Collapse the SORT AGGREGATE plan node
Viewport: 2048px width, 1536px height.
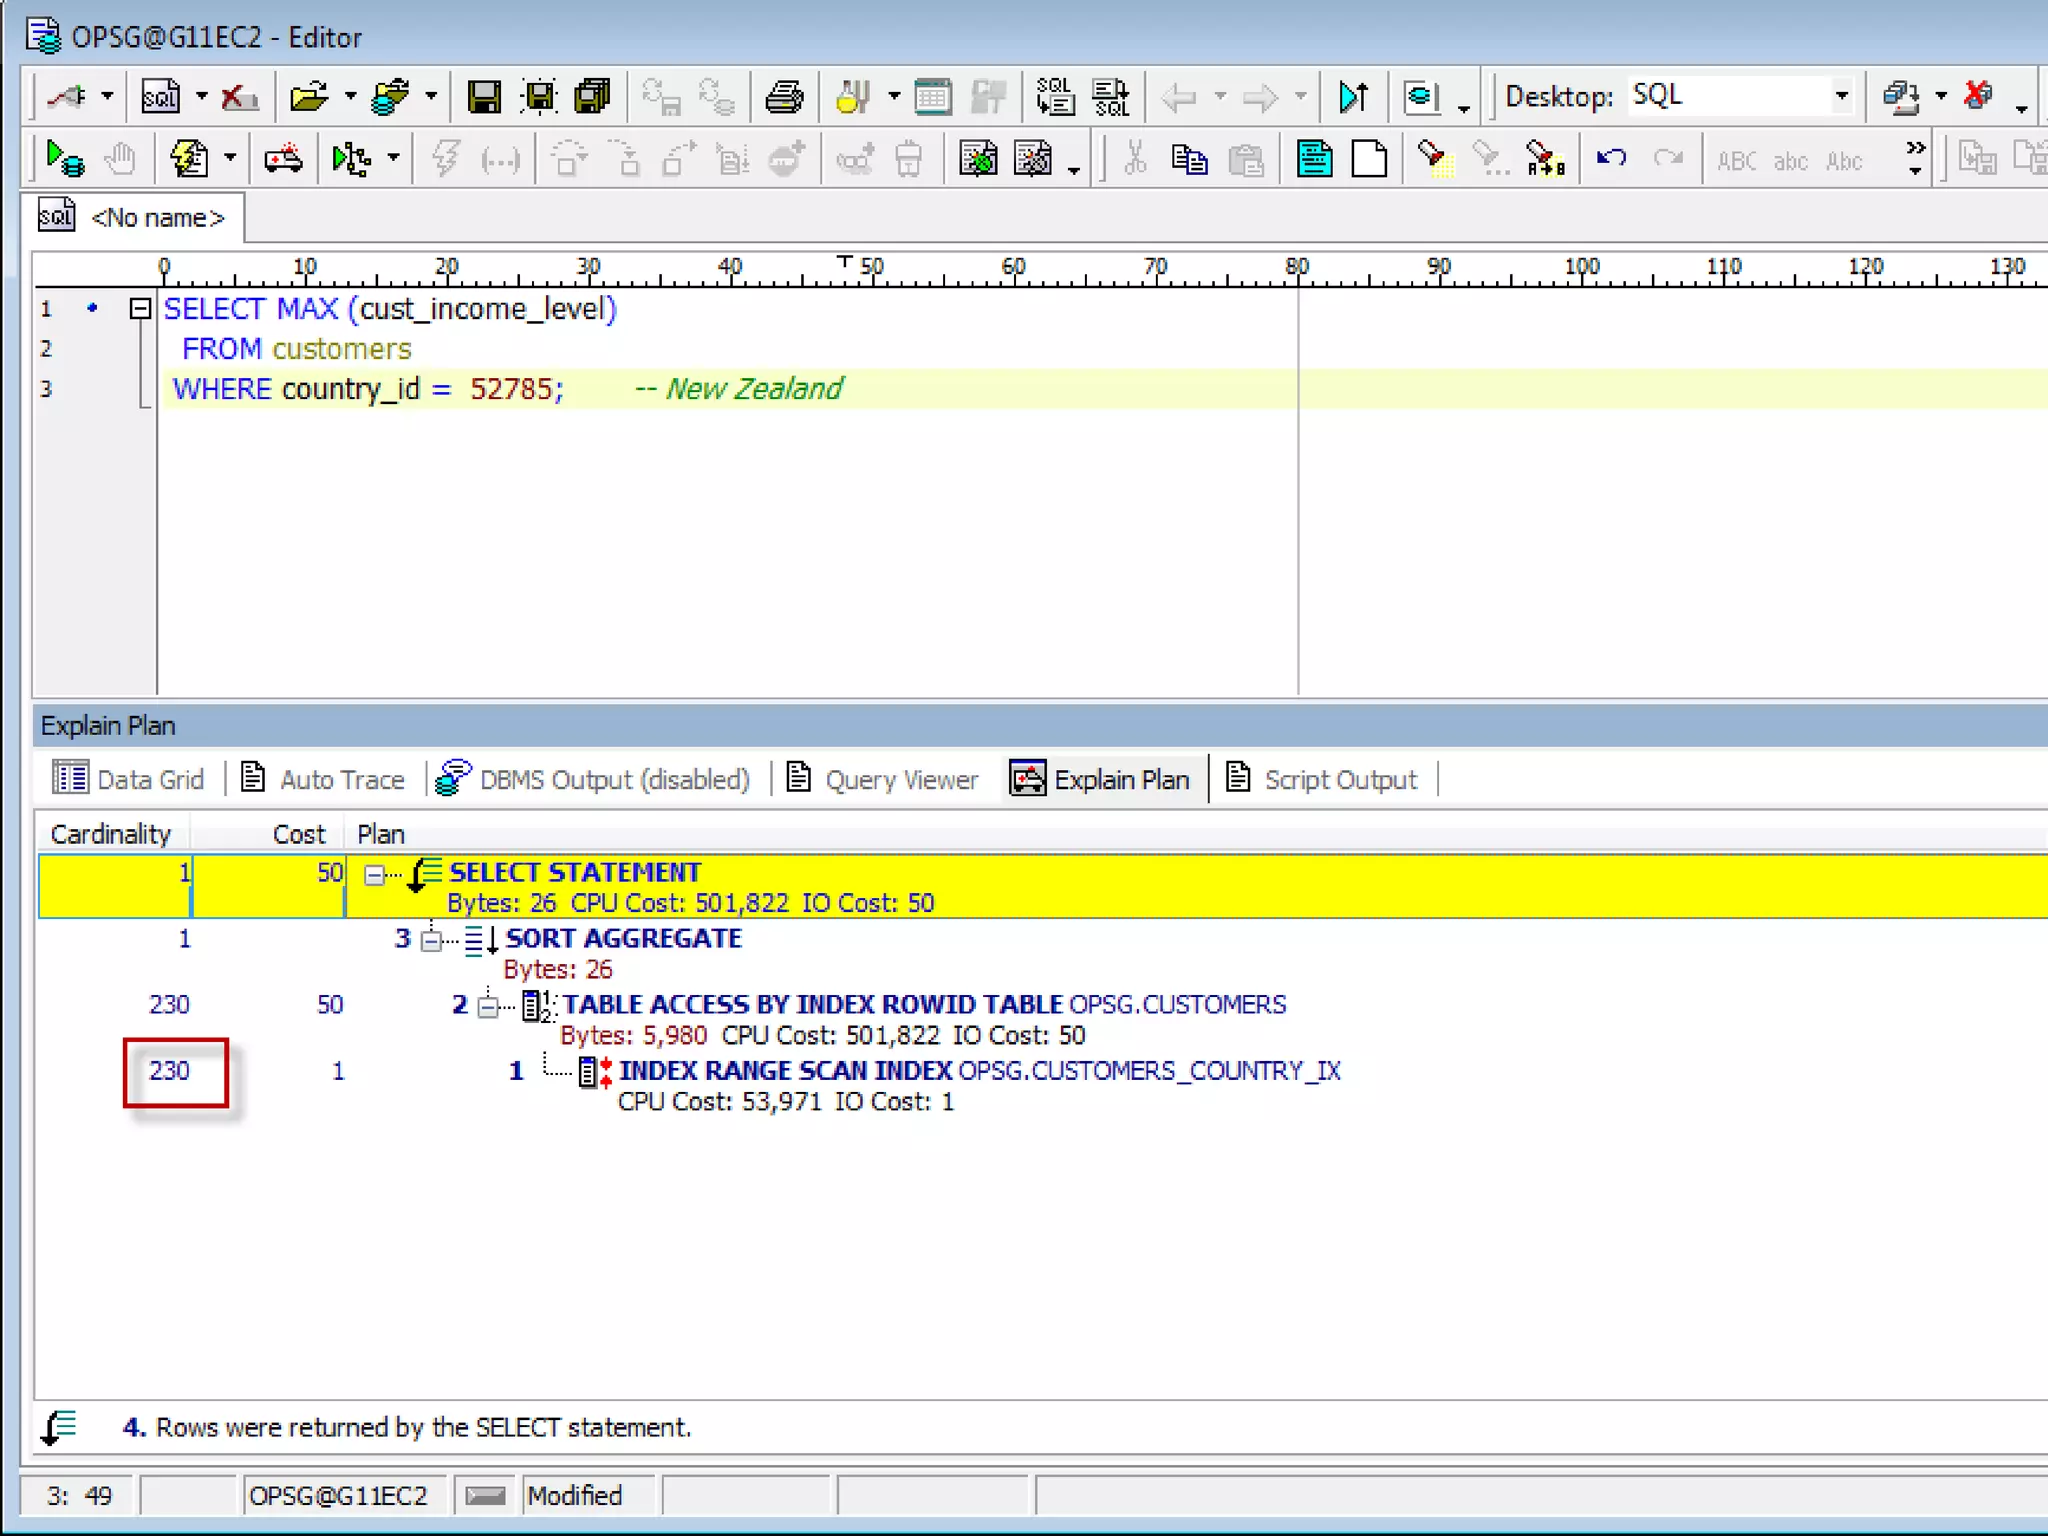(431, 941)
